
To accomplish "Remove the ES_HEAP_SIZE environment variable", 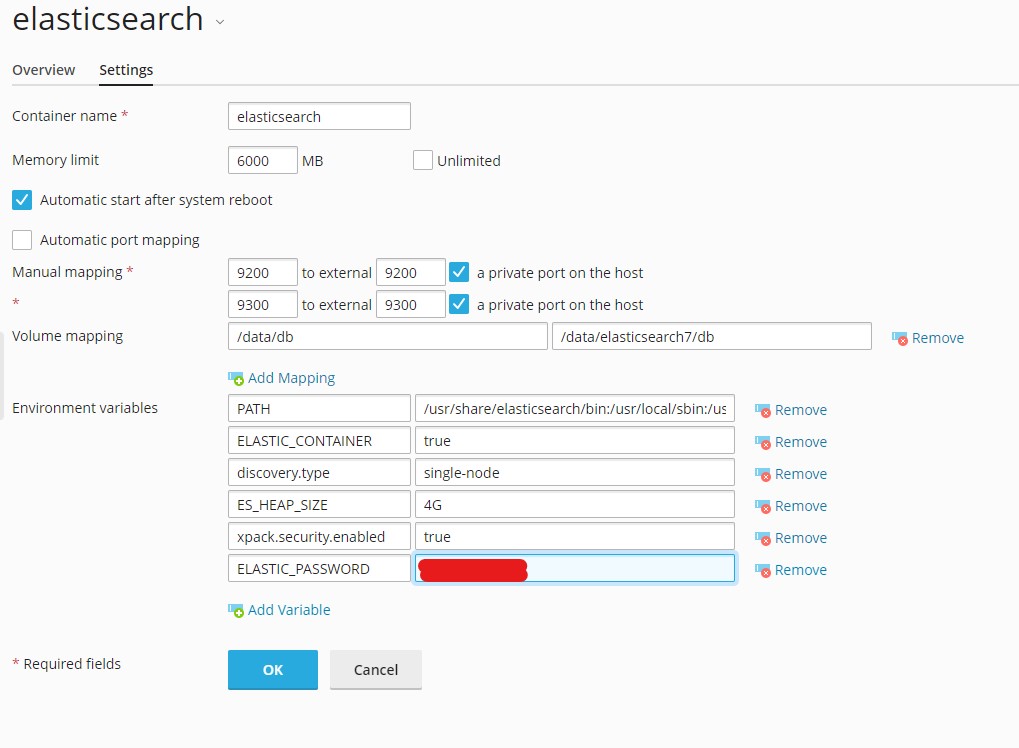I will [x=791, y=506].
